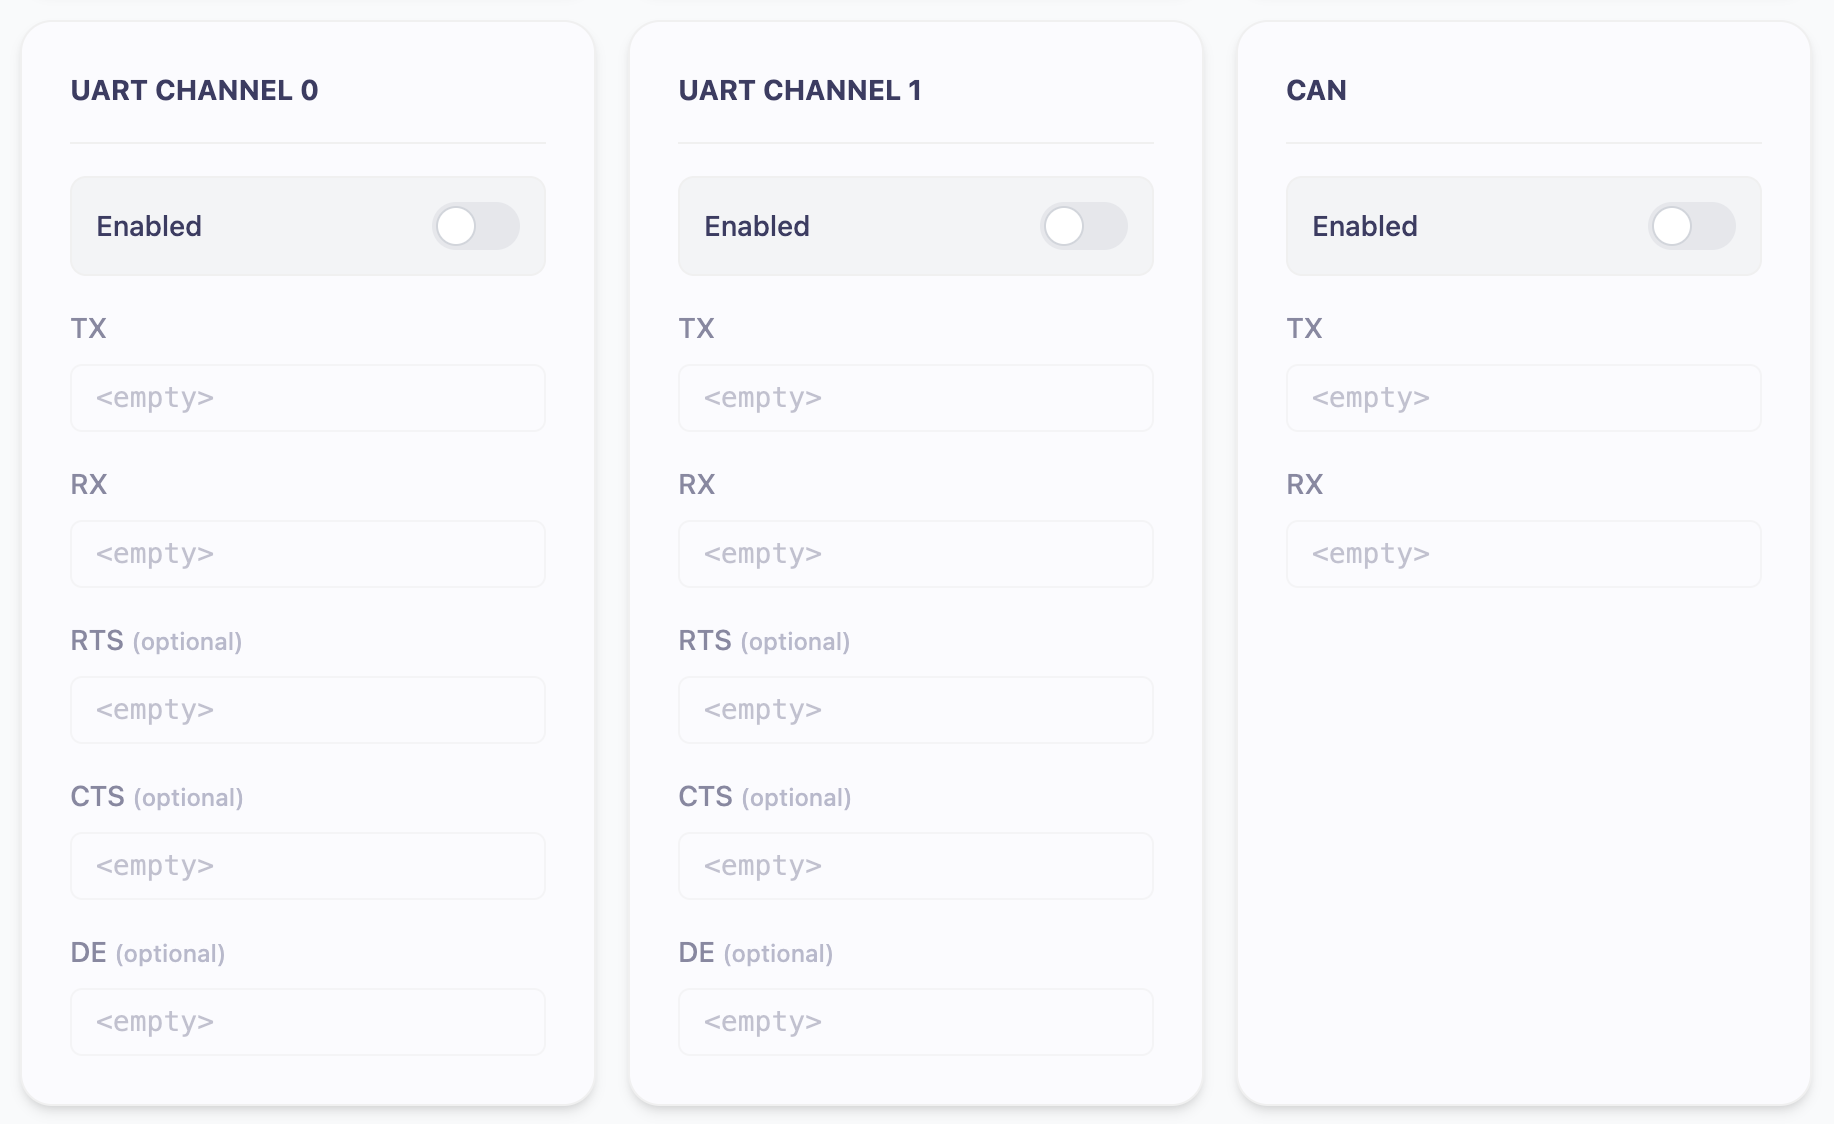The image size is (1834, 1124).
Task: Focus the UART Channel 1 DE input
Action: pos(916,1022)
